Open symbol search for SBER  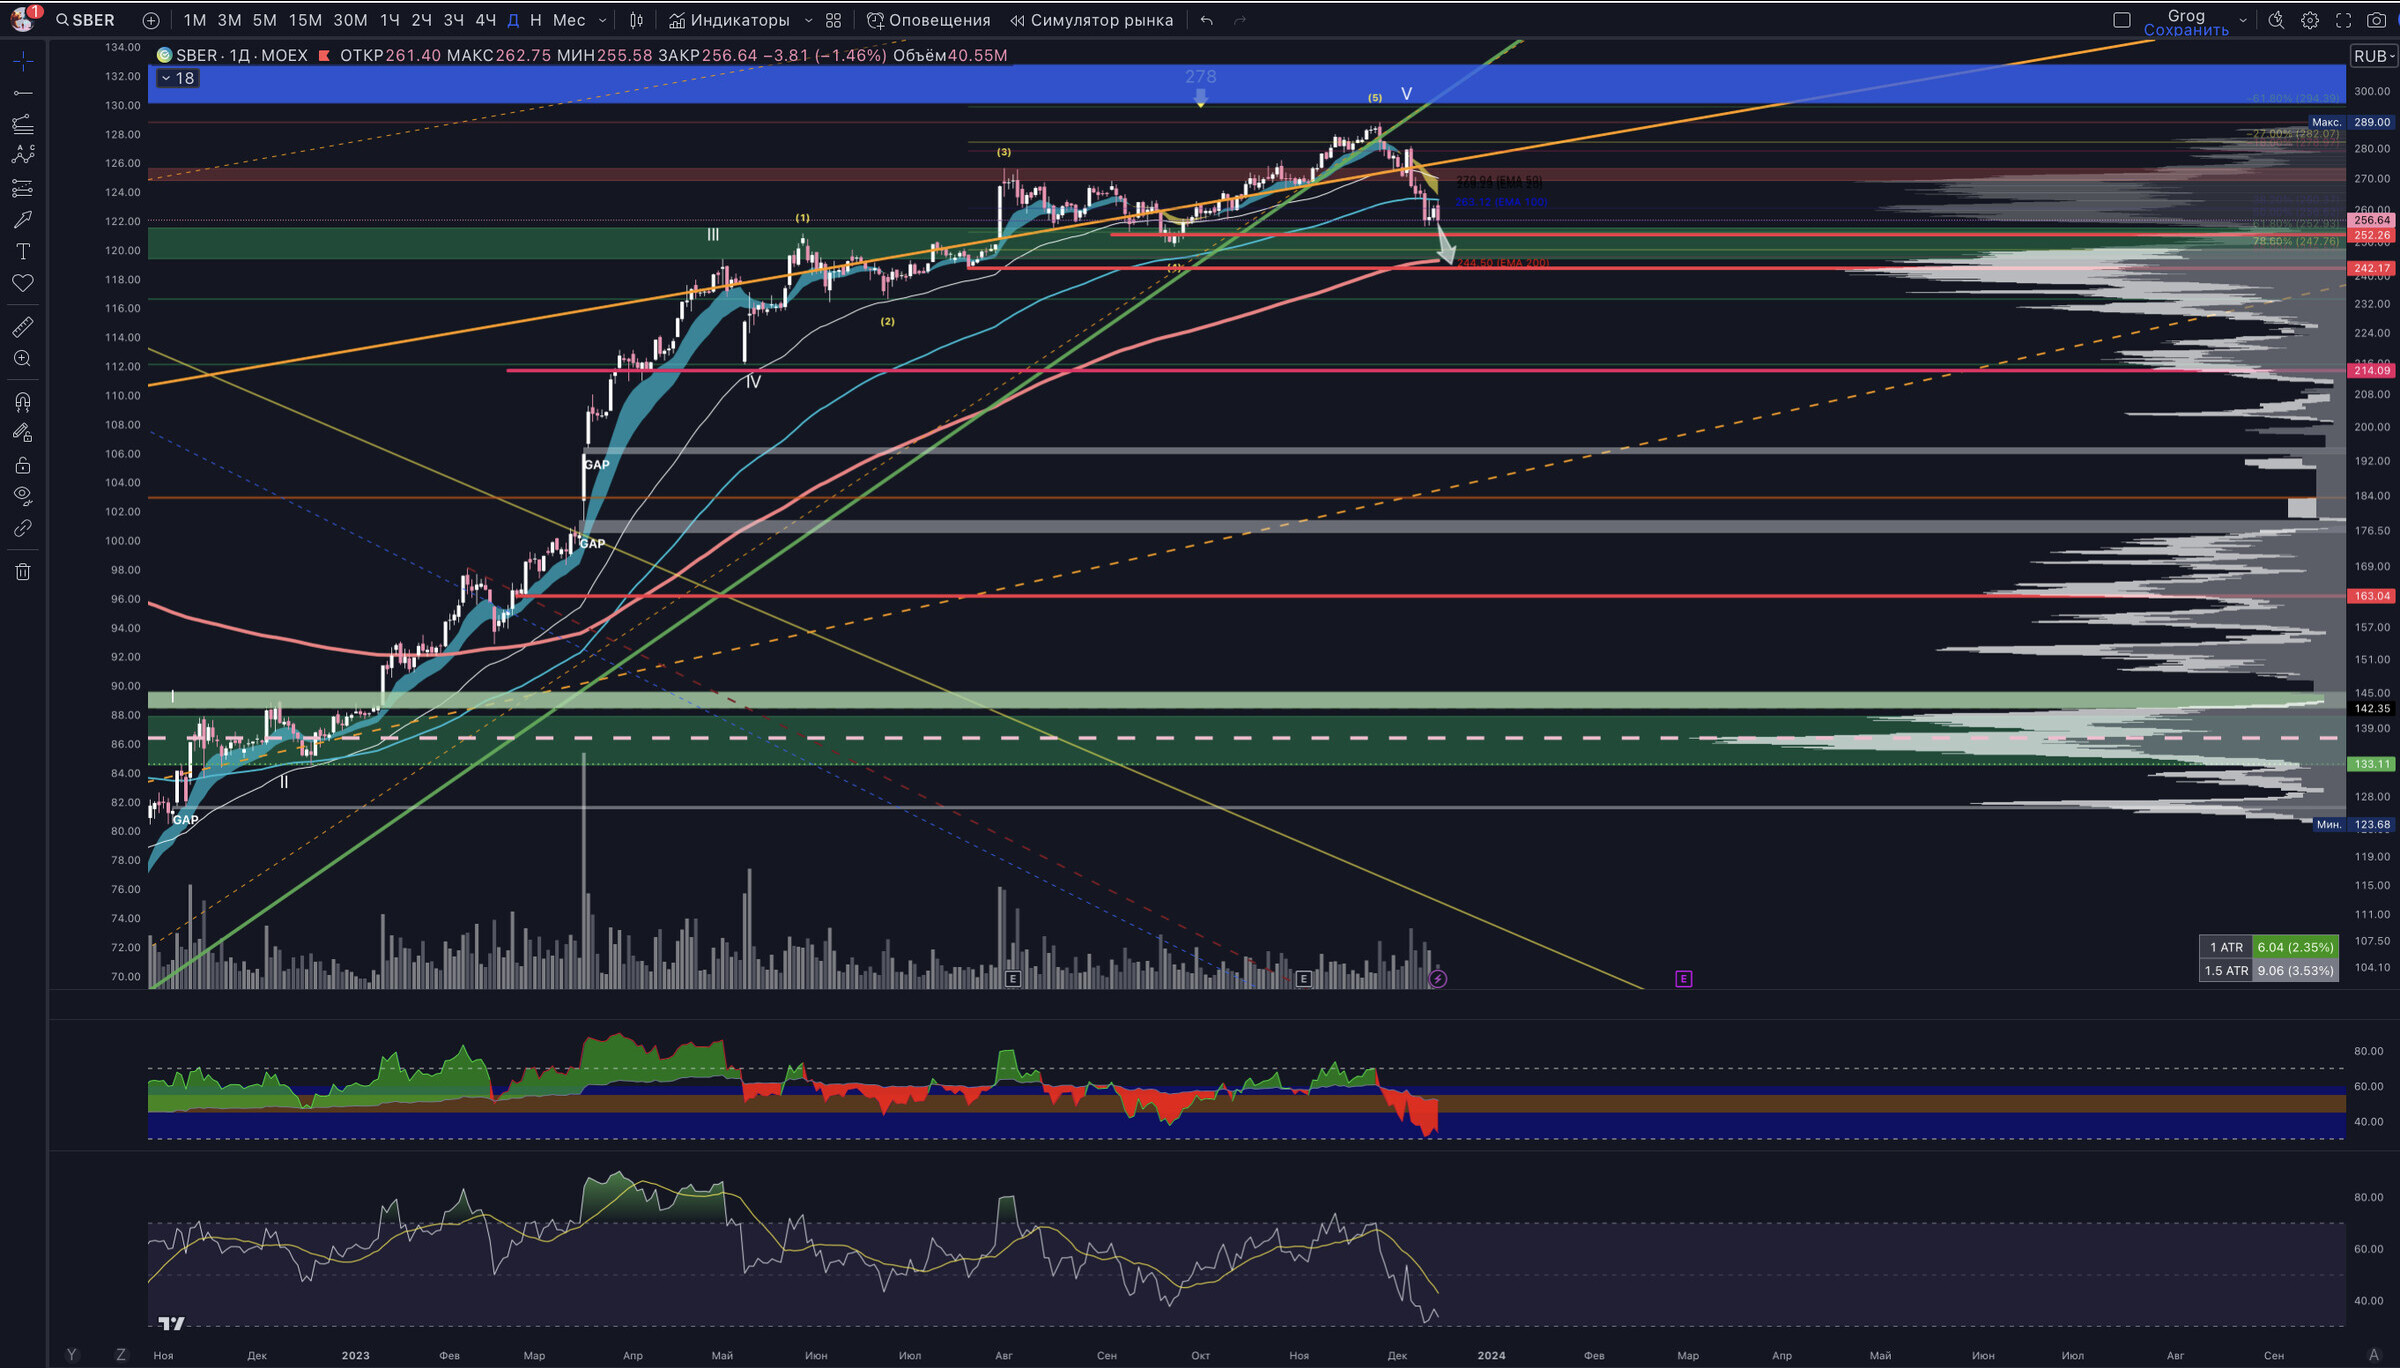click(x=86, y=20)
